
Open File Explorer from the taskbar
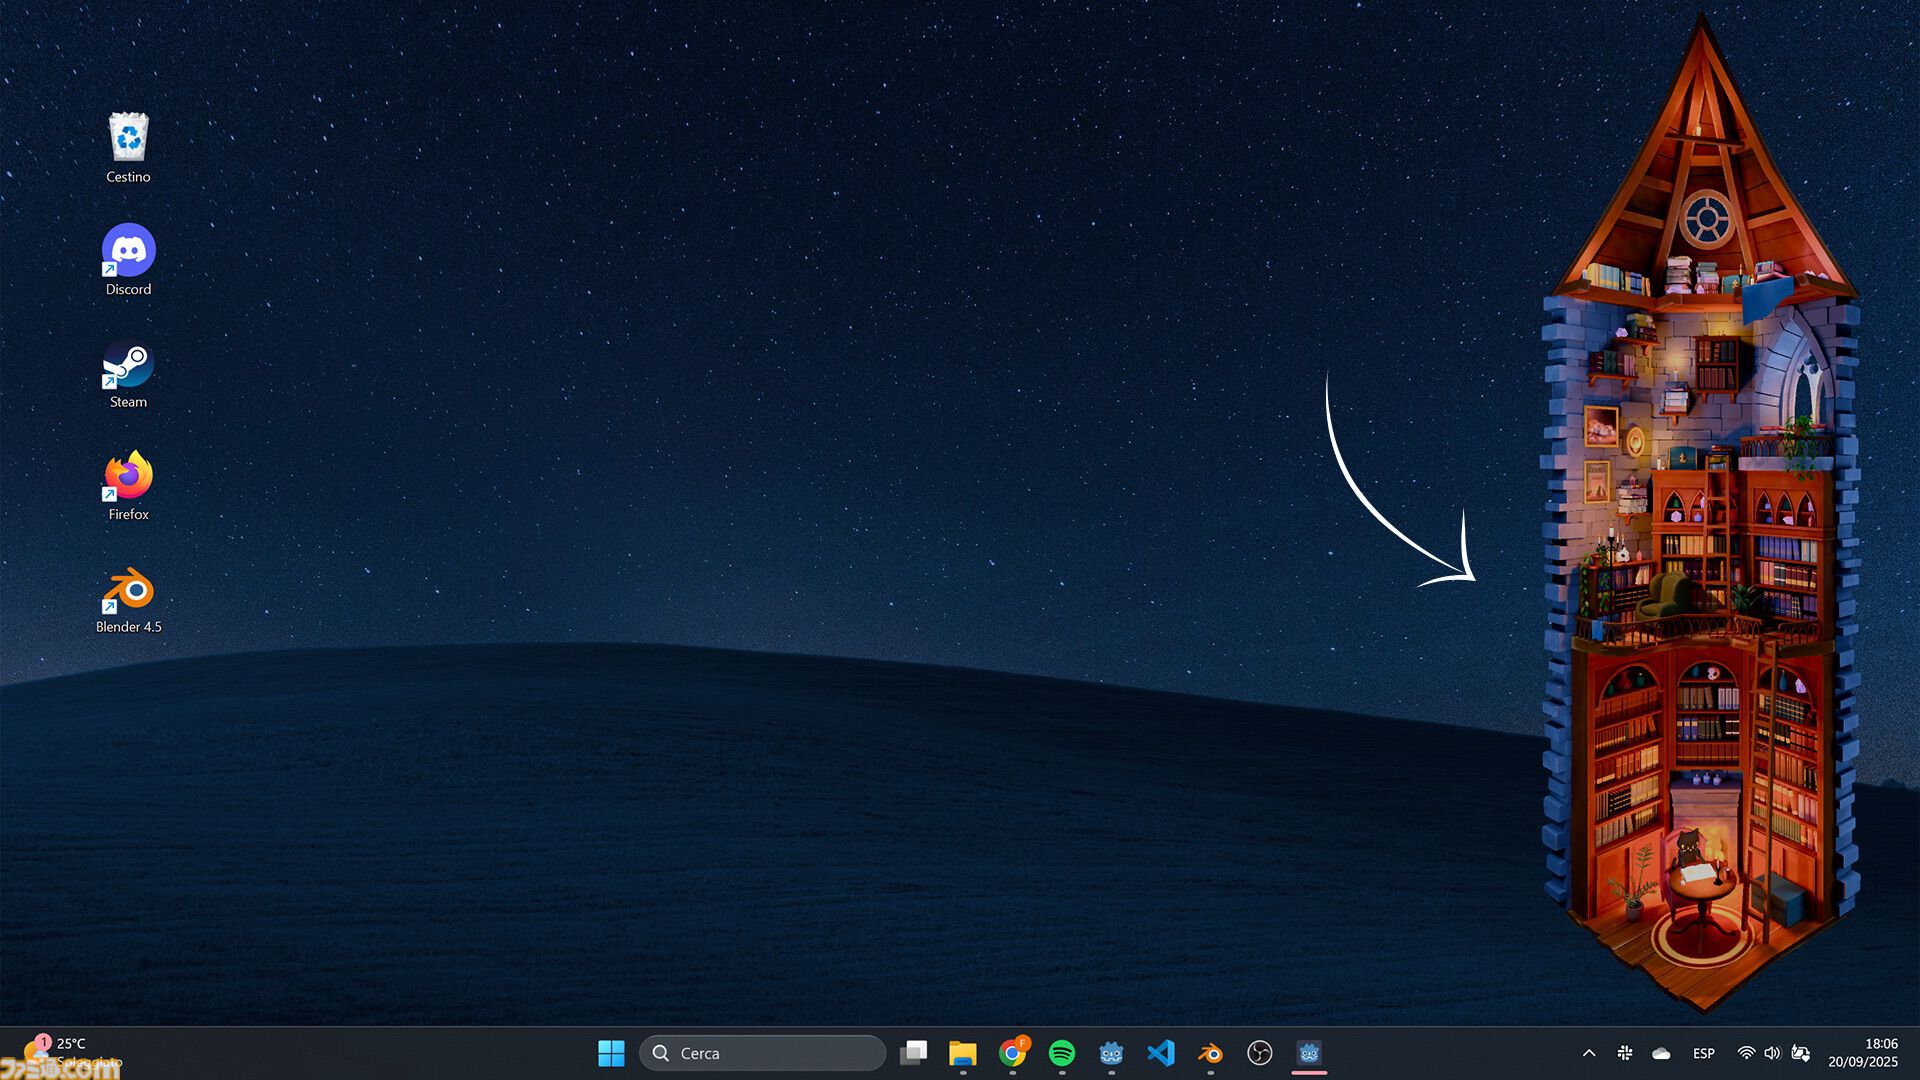click(963, 1053)
